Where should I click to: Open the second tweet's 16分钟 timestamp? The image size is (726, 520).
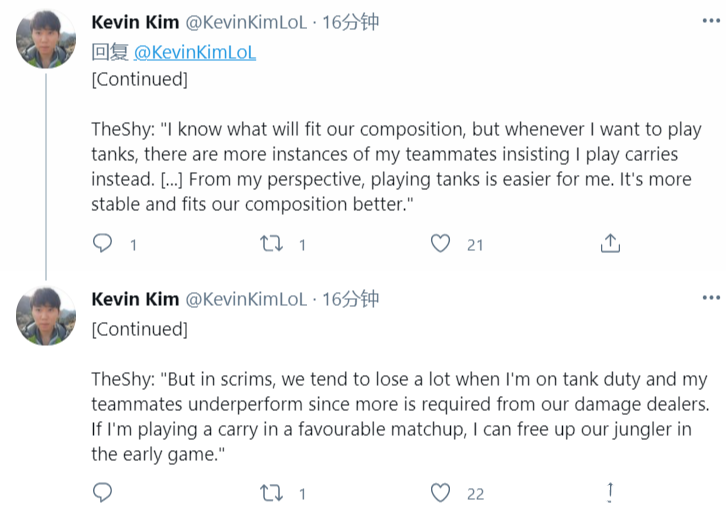tap(350, 299)
